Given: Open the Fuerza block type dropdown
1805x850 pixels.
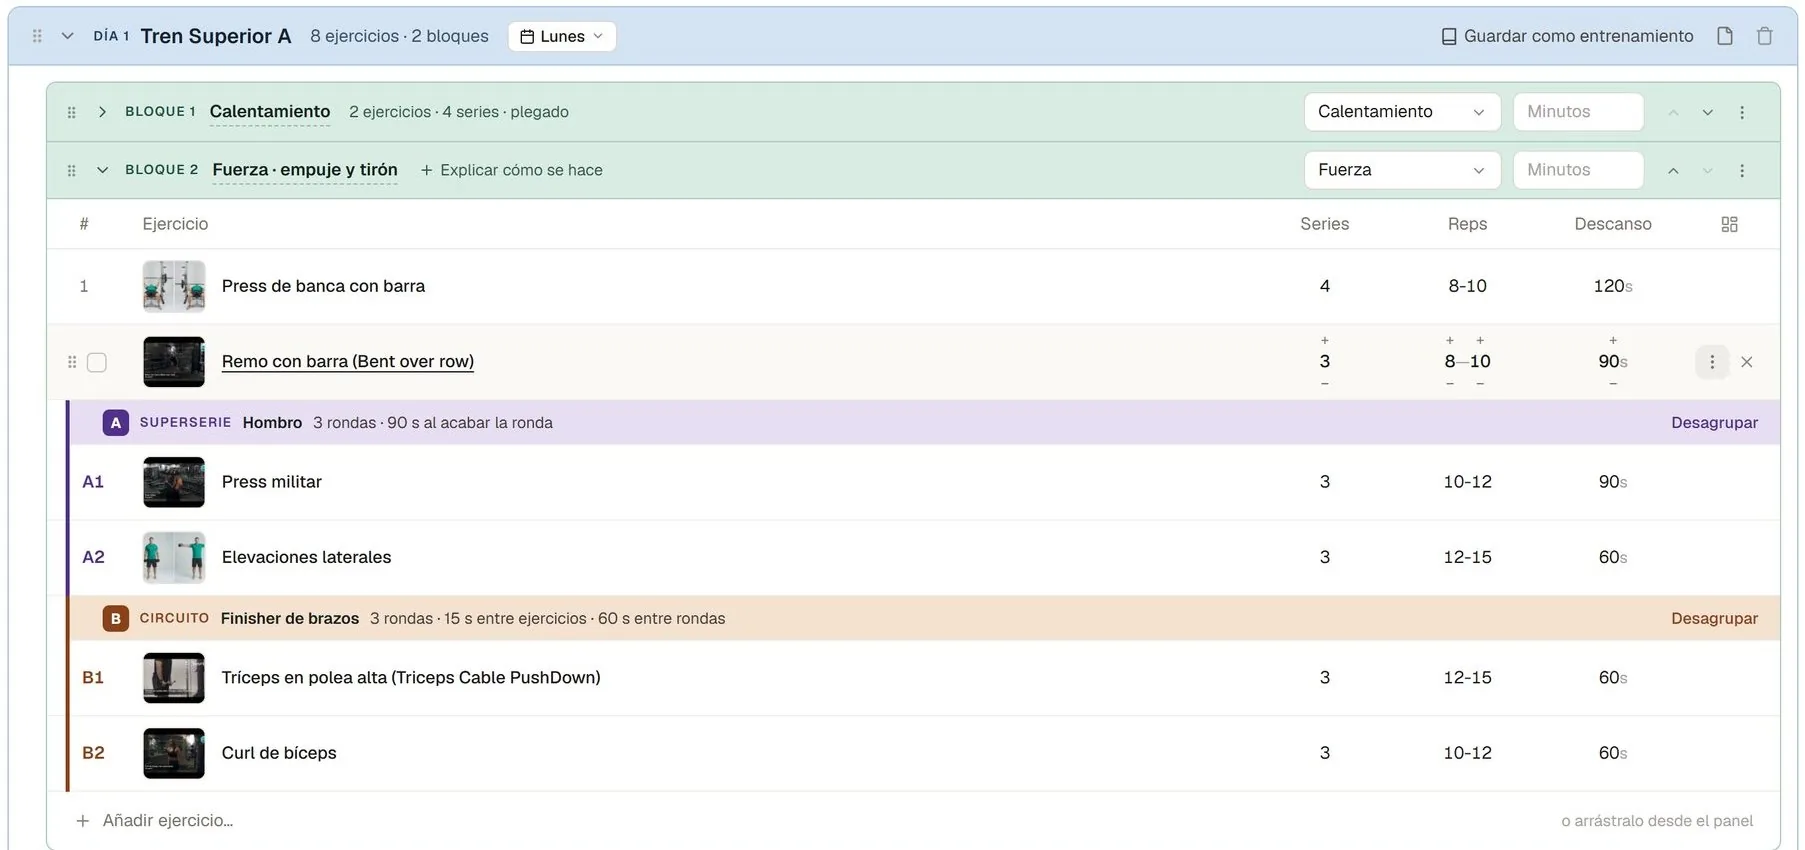Looking at the screenshot, I should pyautogui.click(x=1402, y=170).
